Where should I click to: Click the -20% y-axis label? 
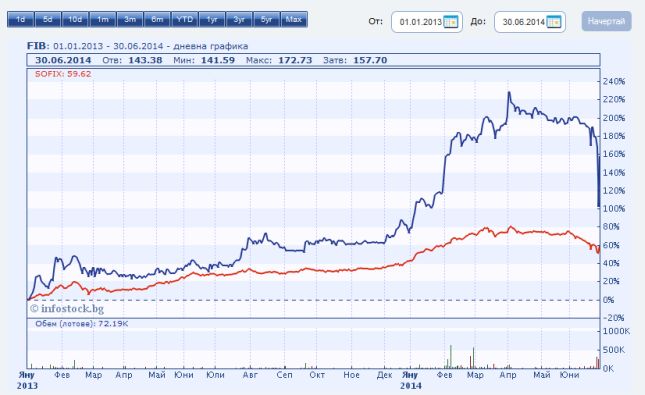tap(613, 318)
